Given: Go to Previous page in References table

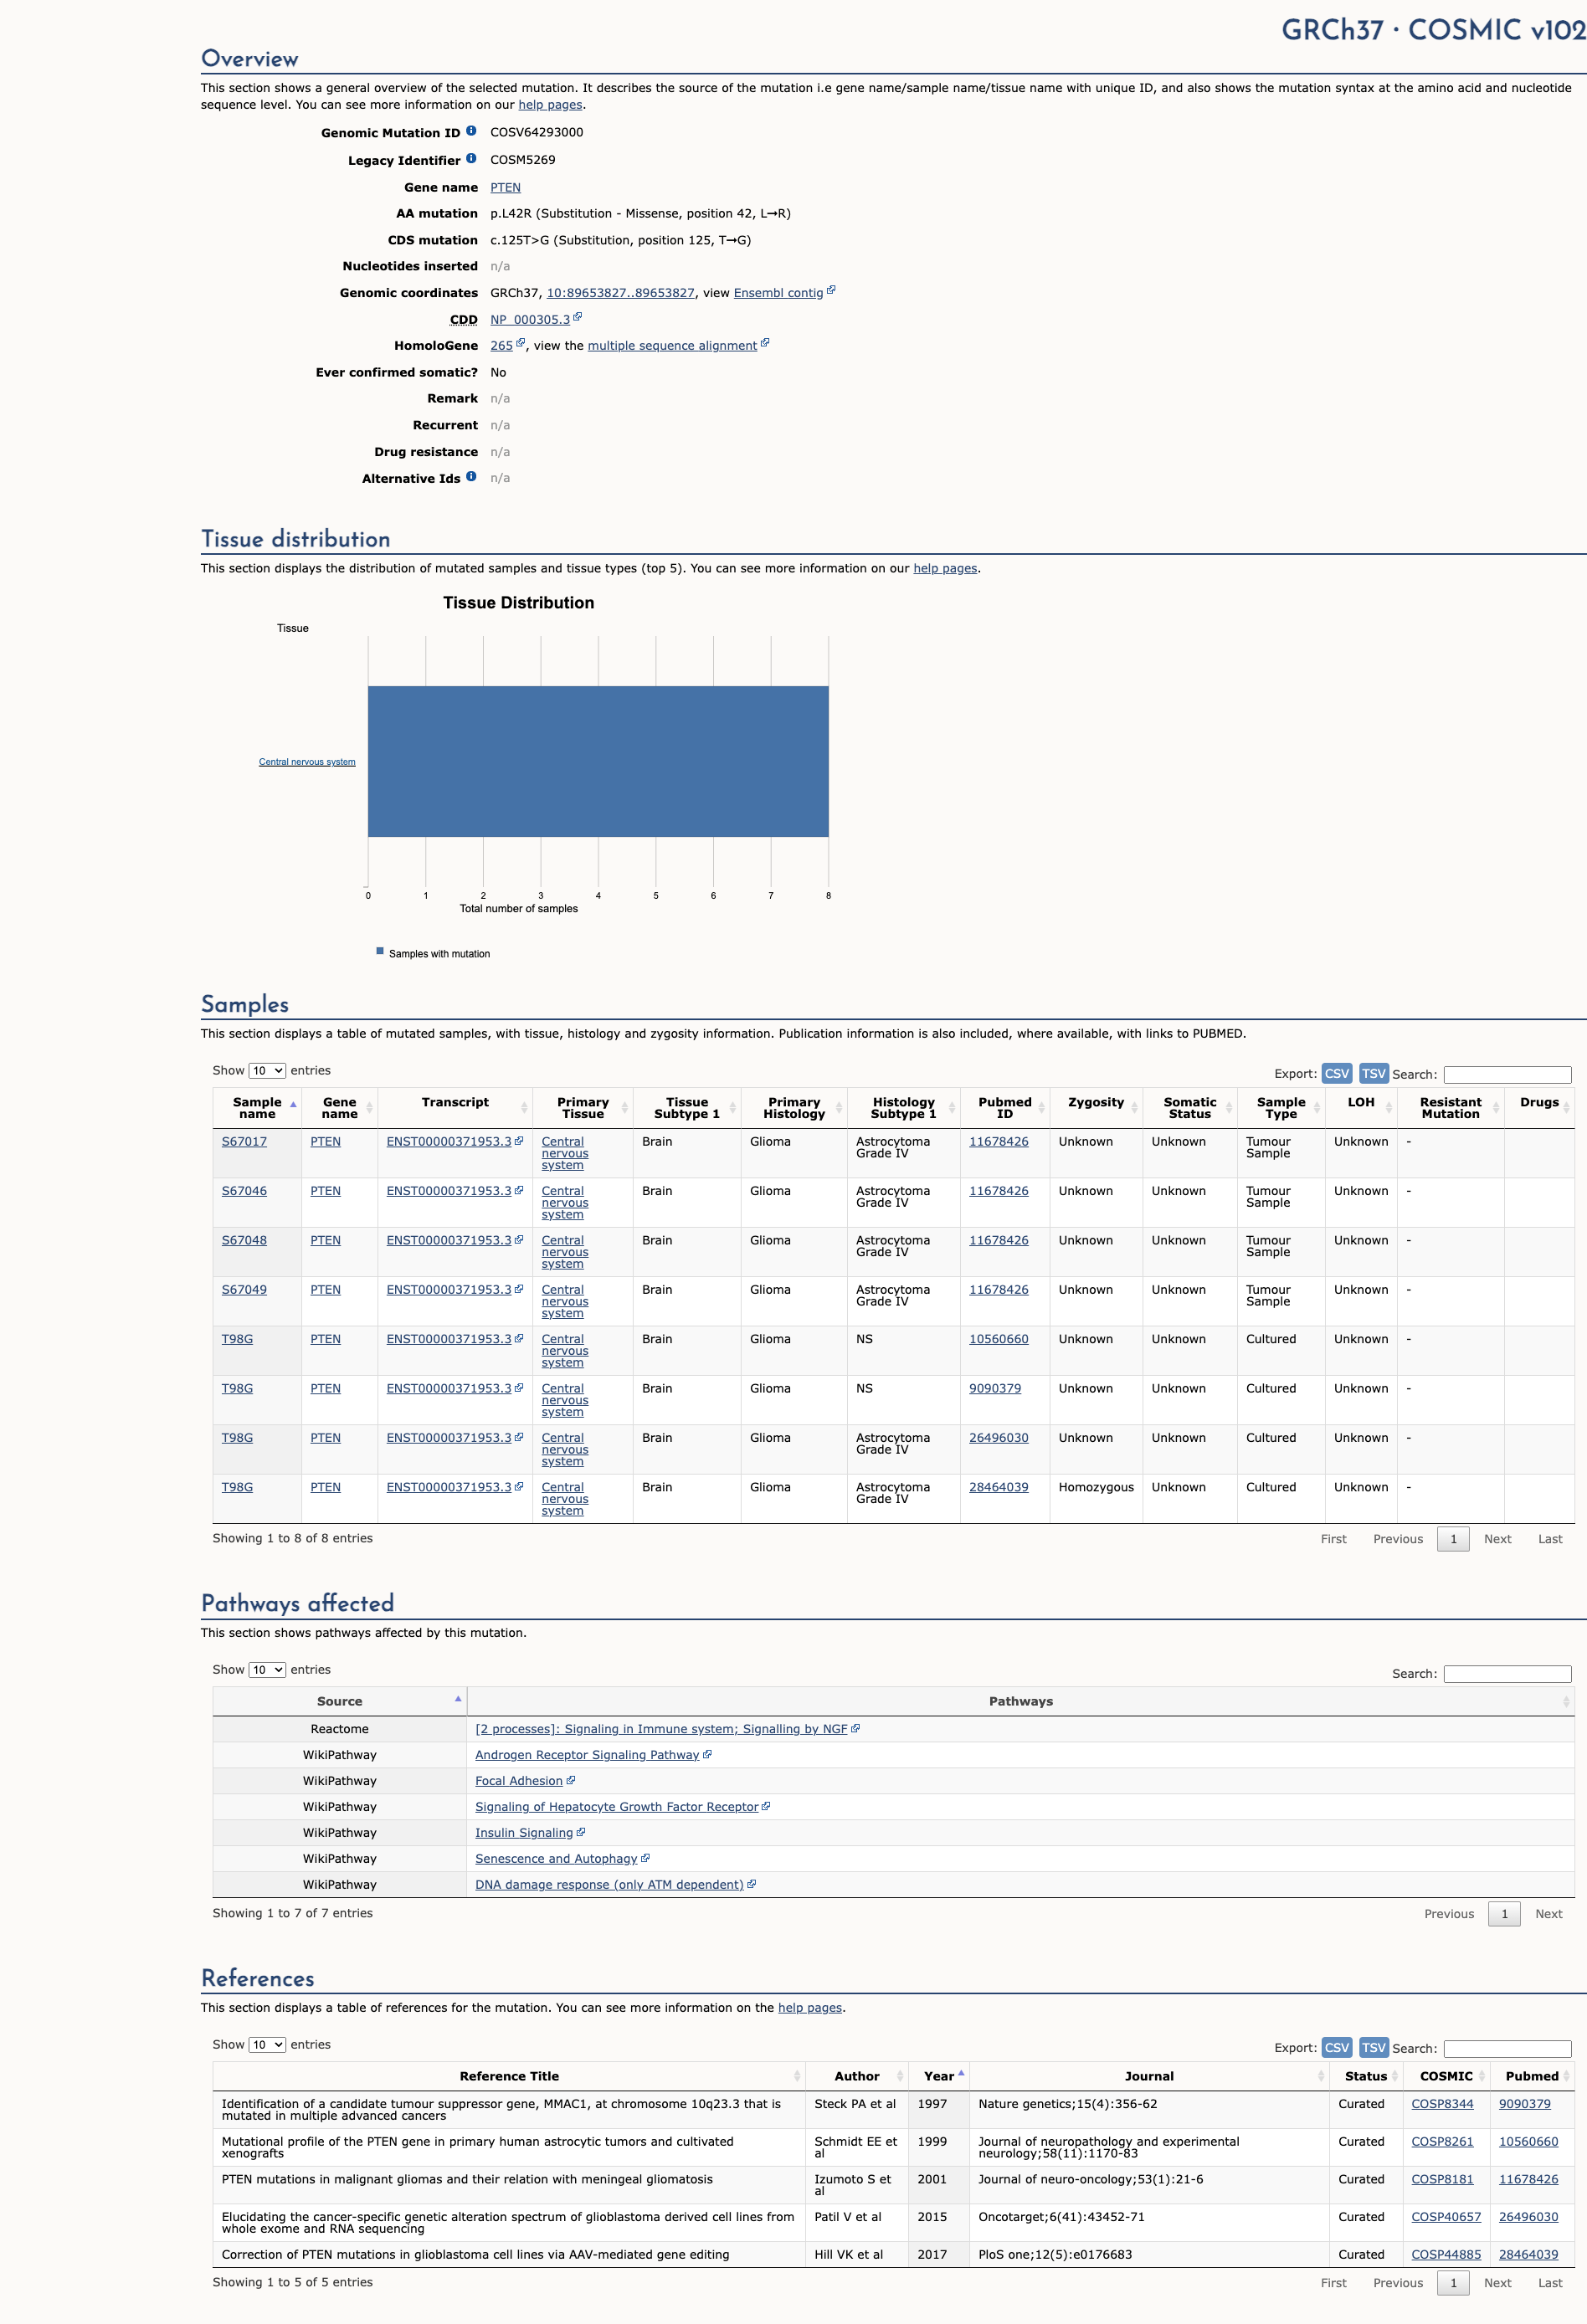Looking at the screenshot, I should point(1397,2283).
